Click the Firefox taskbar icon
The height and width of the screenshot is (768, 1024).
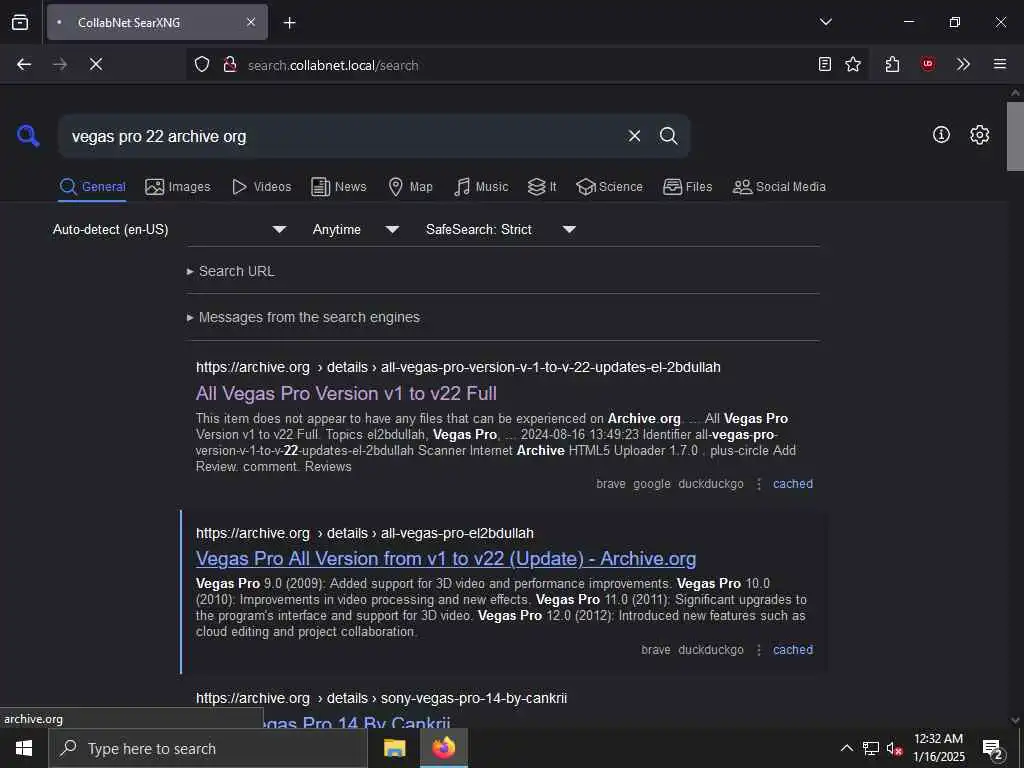(443, 748)
